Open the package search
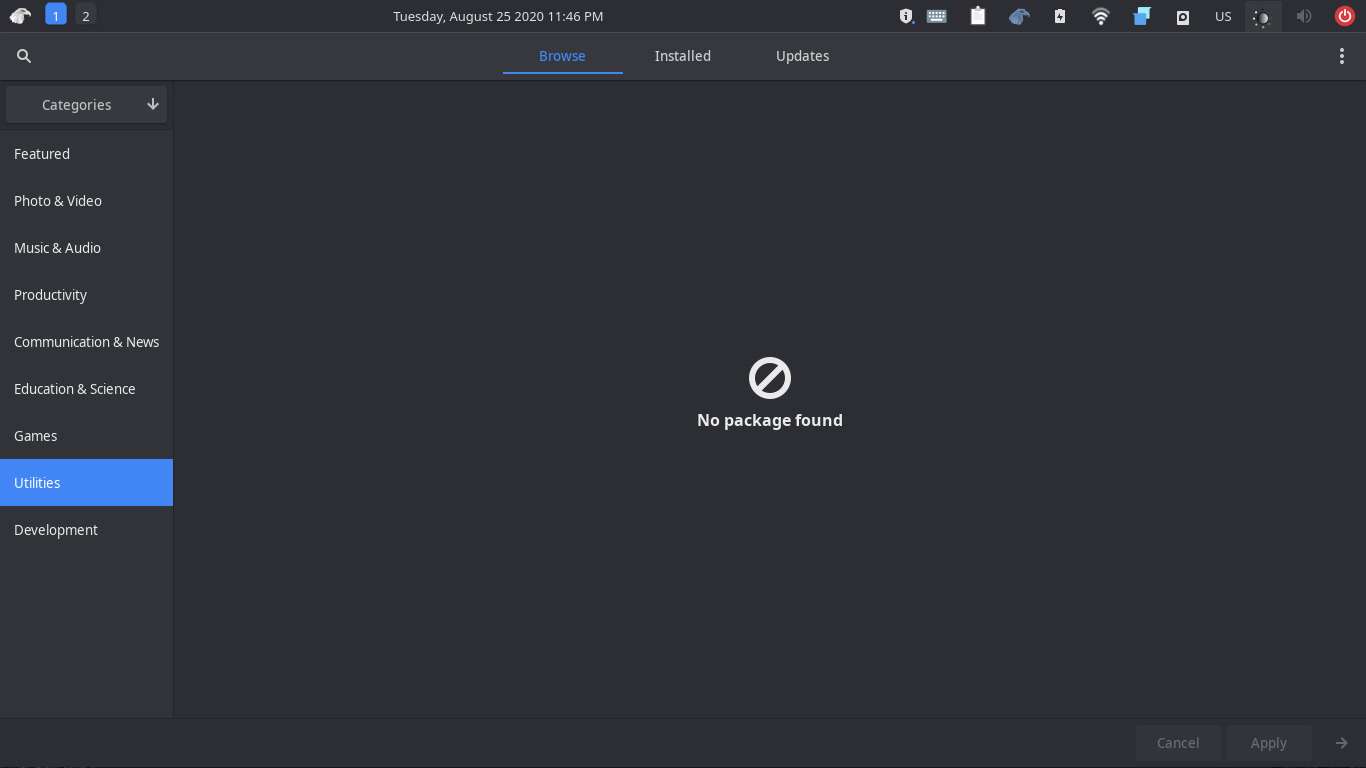This screenshot has height=768, width=1366. tap(24, 56)
